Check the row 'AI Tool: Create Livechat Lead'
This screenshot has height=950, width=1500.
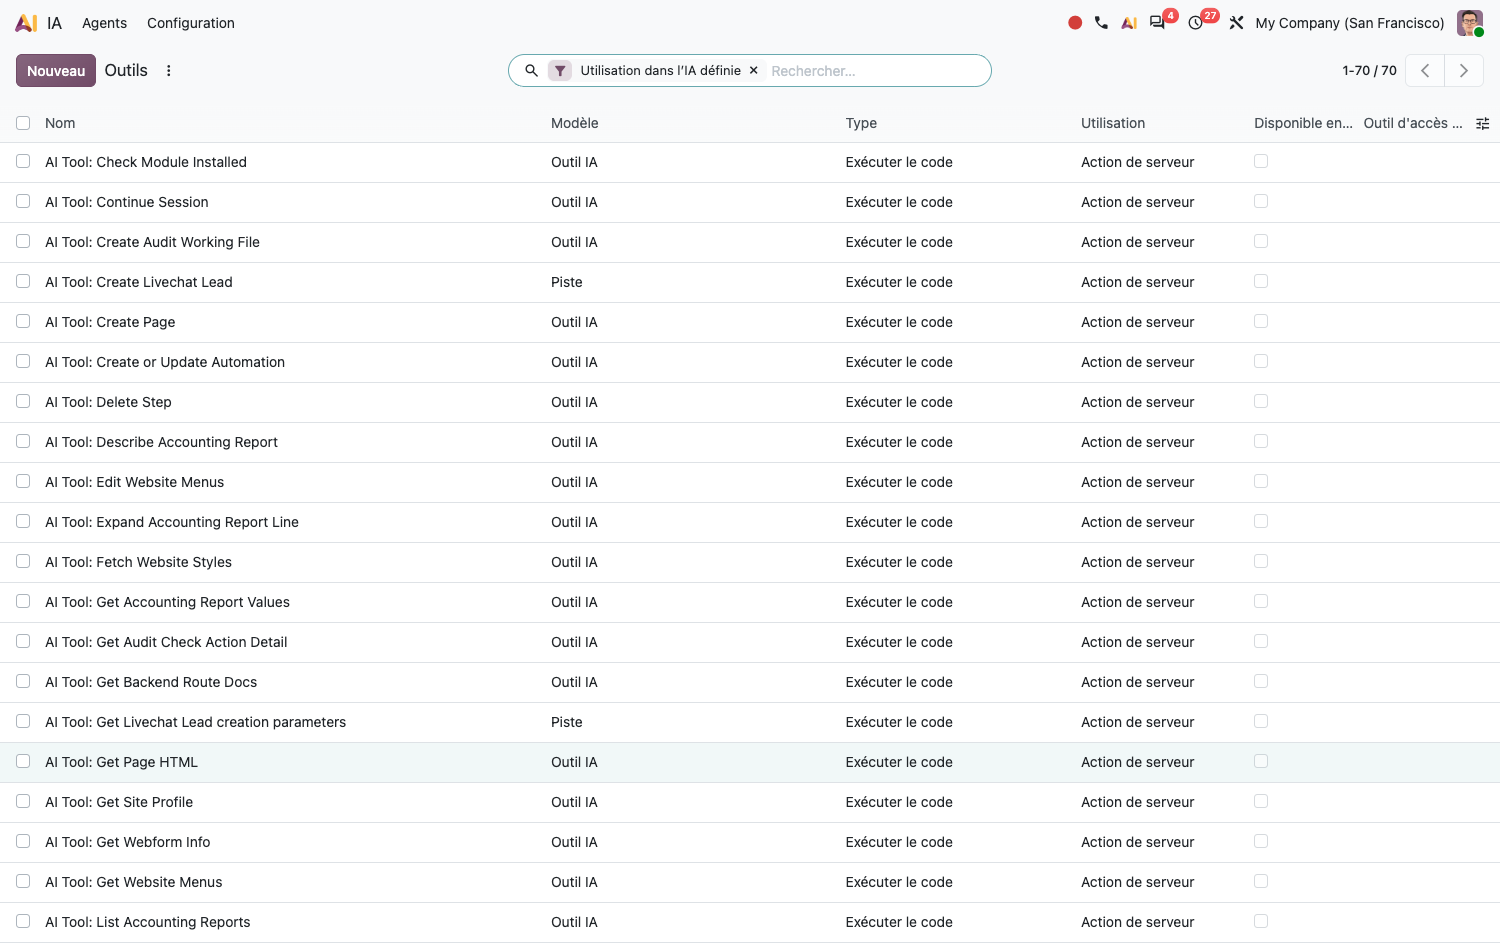click(23, 281)
